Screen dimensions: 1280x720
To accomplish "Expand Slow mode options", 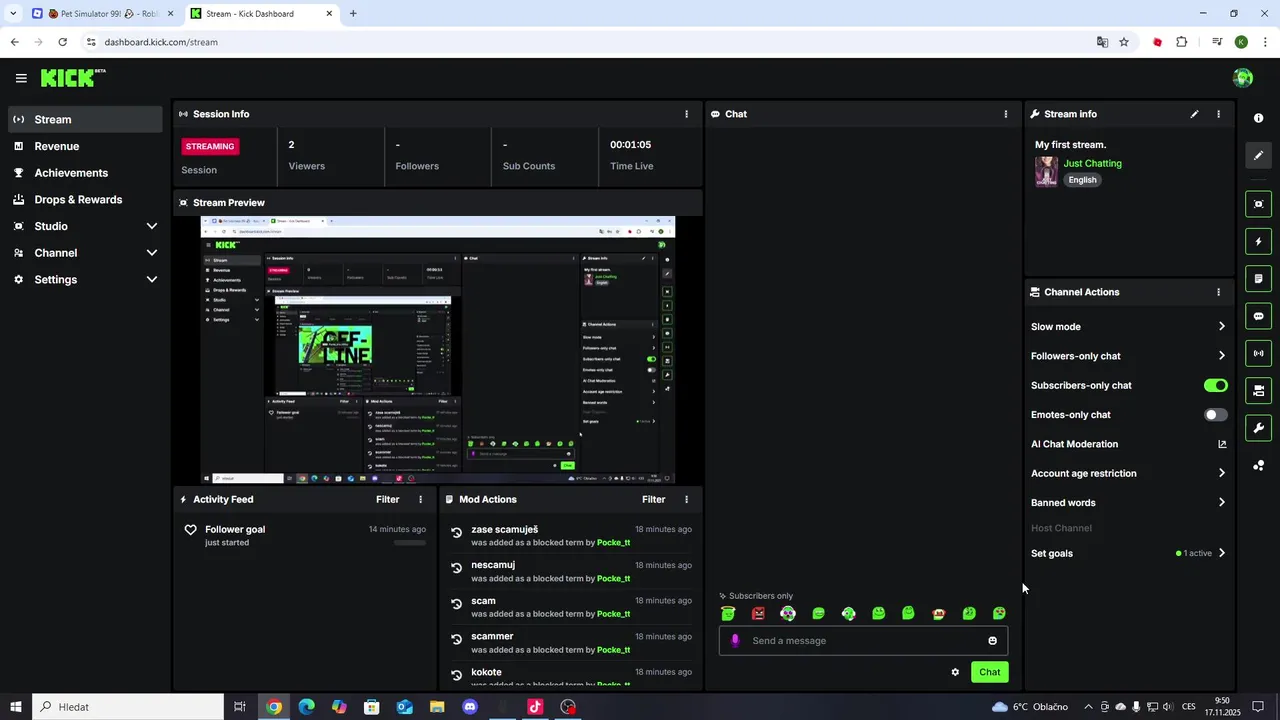I will point(1222,326).
